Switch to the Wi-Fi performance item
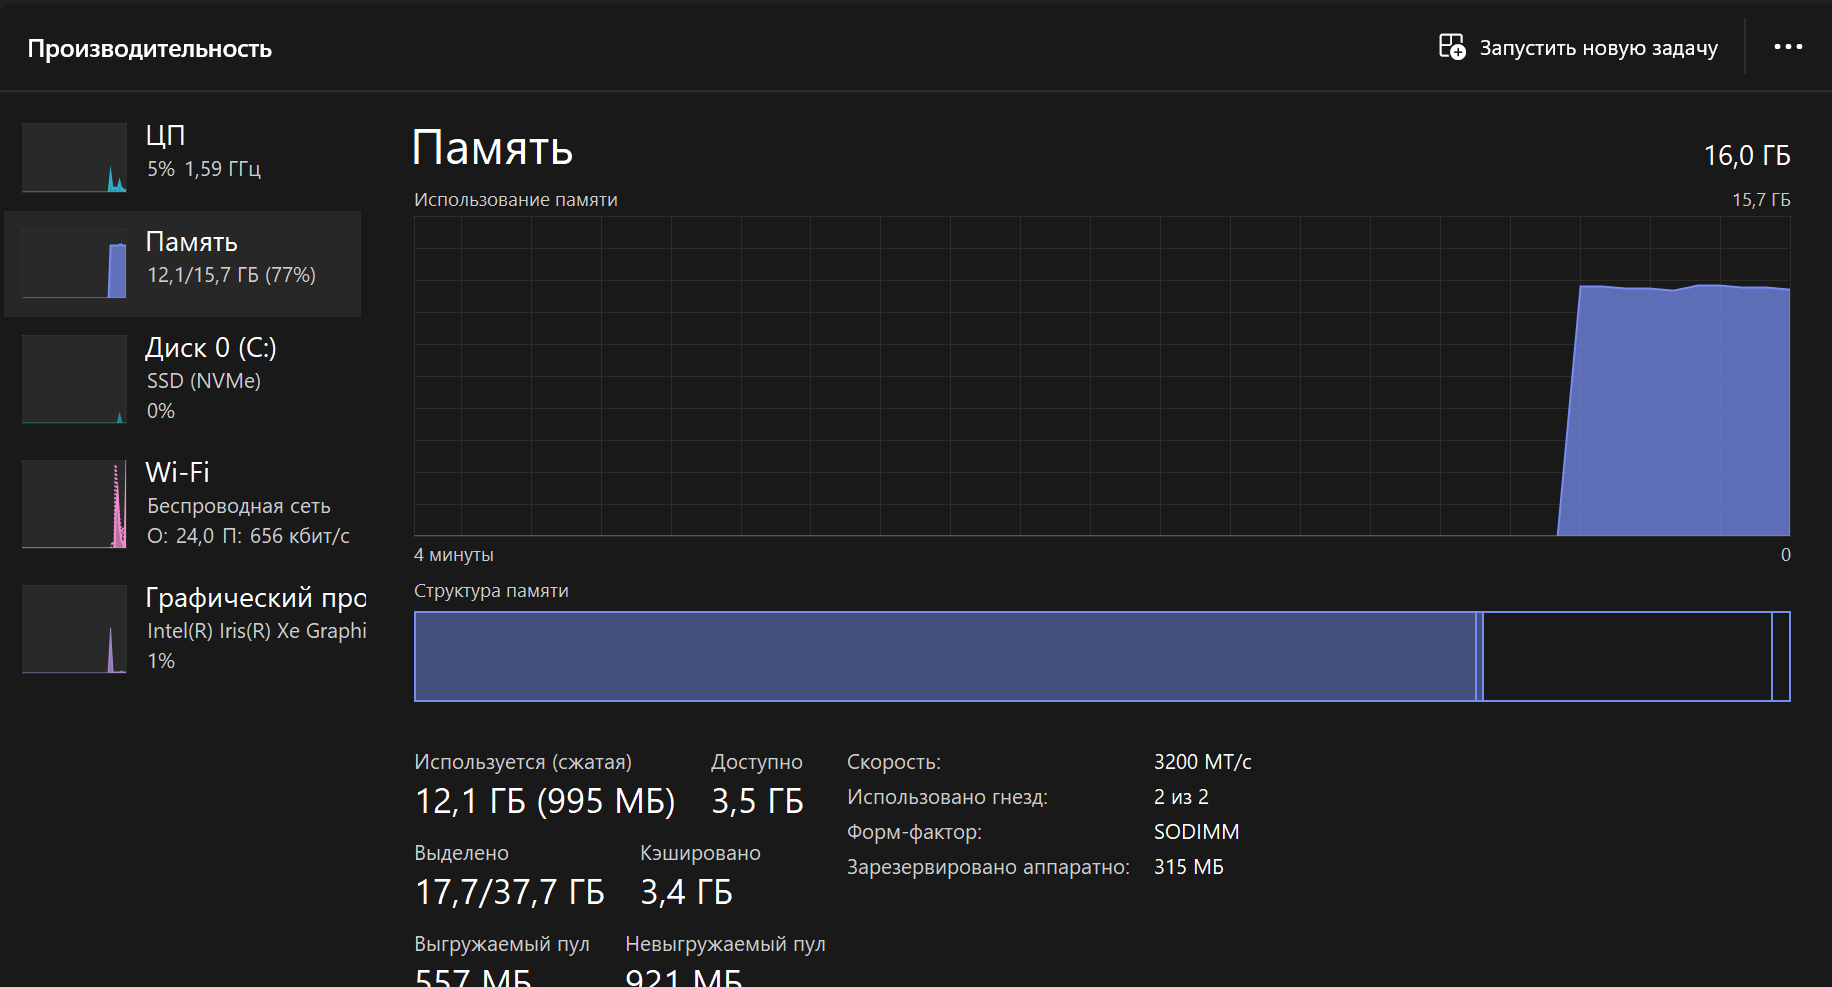 tap(183, 504)
